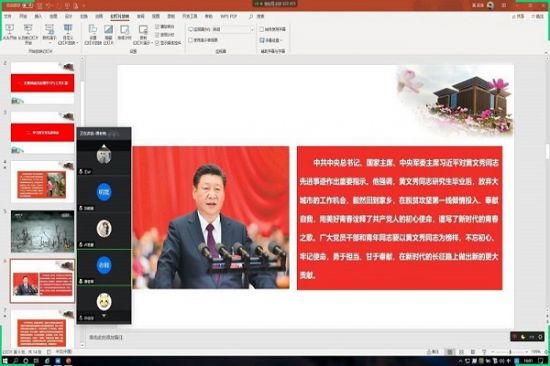Click the Comments button
Image resolution: width=550 pixels, height=366 pixels.
537,16
